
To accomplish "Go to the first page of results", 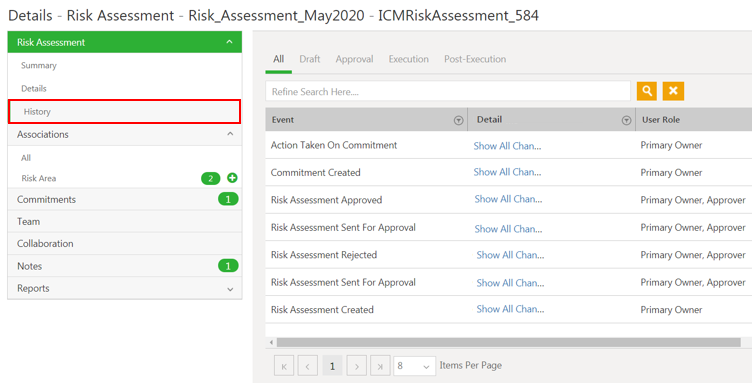I will (284, 366).
